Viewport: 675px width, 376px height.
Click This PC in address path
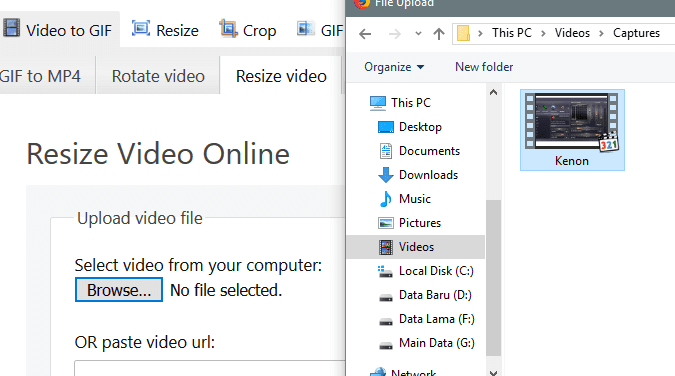coord(511,33)
